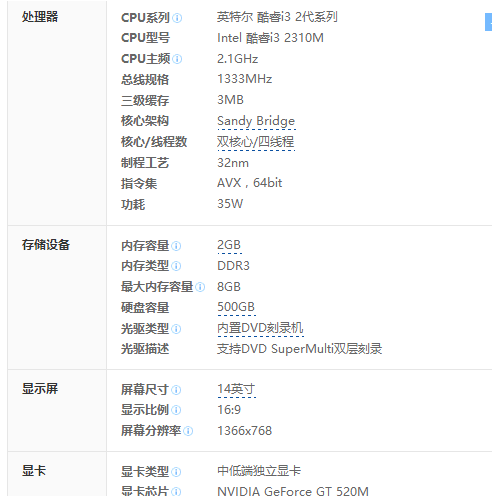The width and height of the screenshot is (492, 496).
Task: Click the 三级缓存 label
Action: pyautogui.click(x=145, y=100)
